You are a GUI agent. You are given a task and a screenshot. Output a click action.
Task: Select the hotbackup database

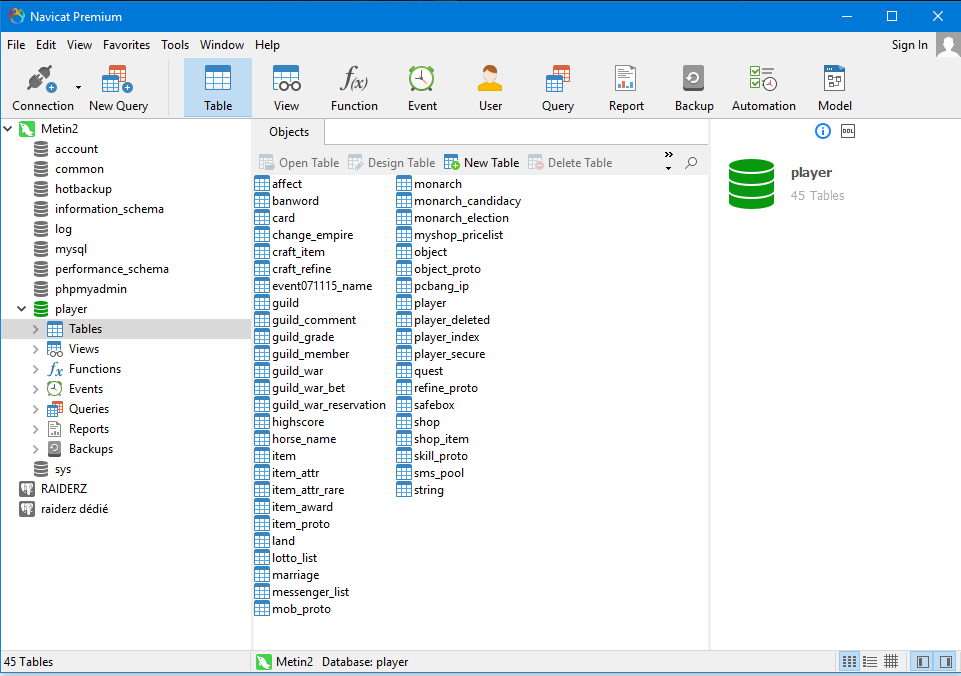click(83, 189)
